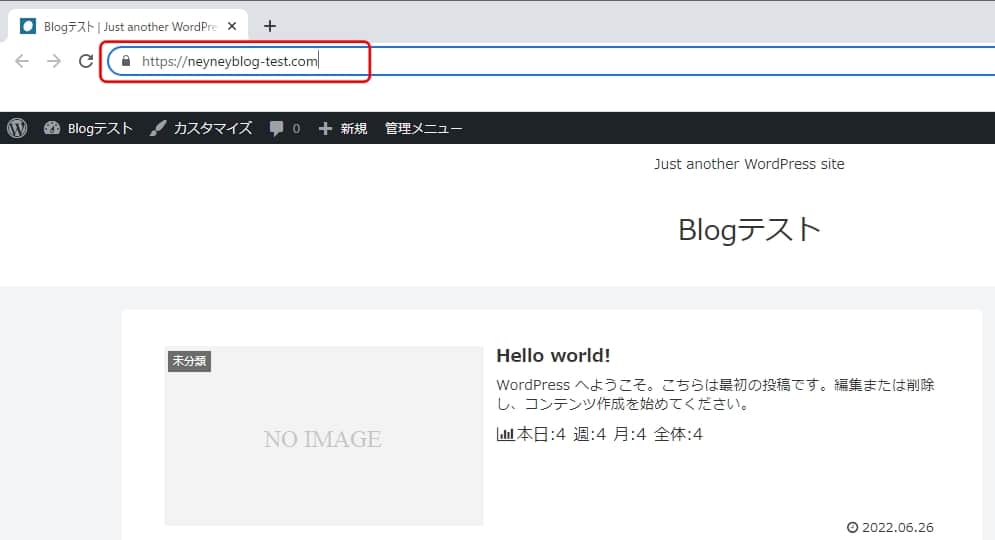
Task: Click the 全体:4 total view count
Action: tap(678, 435)
